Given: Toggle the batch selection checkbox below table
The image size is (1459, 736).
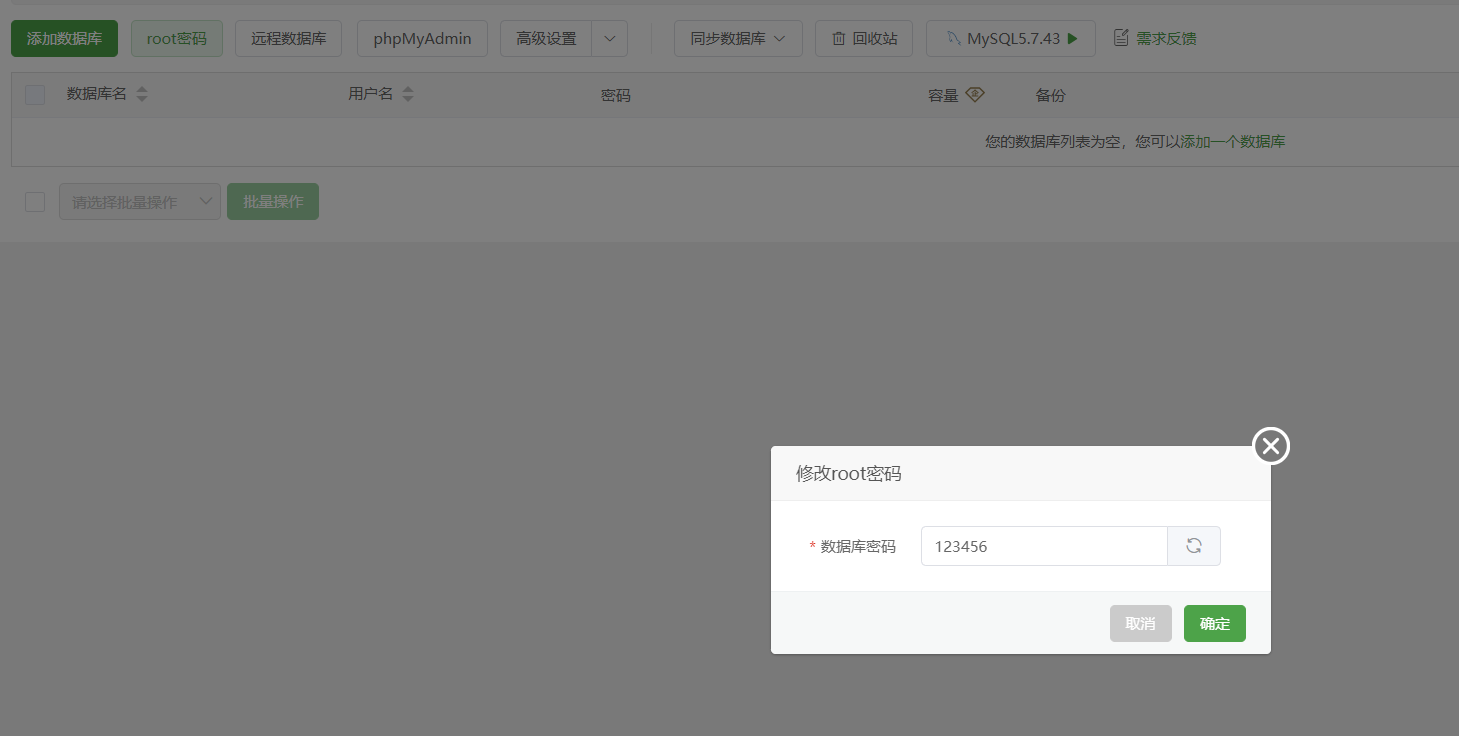Looking at the screenshot, I should [x=35, y=202].
